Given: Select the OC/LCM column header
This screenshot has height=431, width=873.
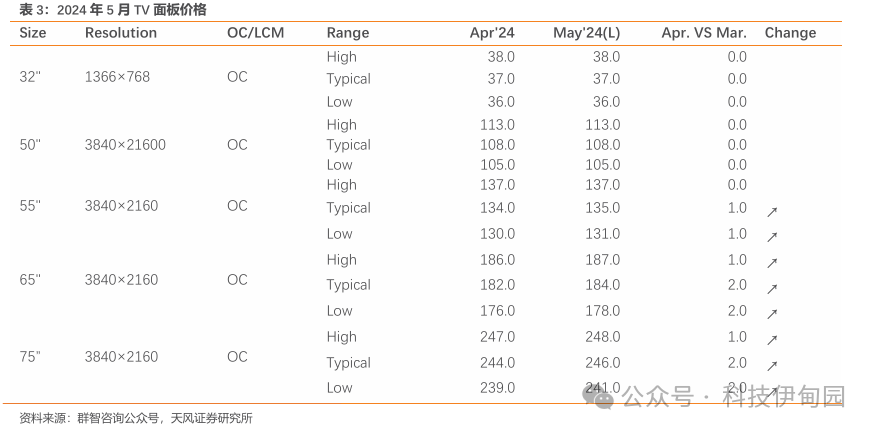Looking at the screenshot, I should pyautogui.click(x=256, y=33).
